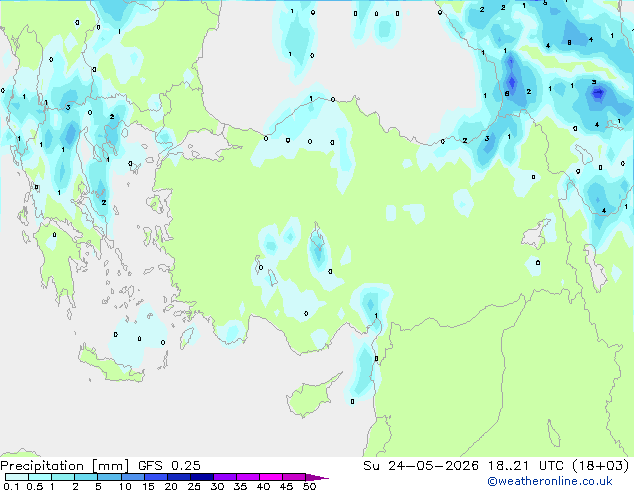Pick the 0.5–1 mm legend color swatch
The height and width of the screenshot is (490, 634).
tap(40, 477)
